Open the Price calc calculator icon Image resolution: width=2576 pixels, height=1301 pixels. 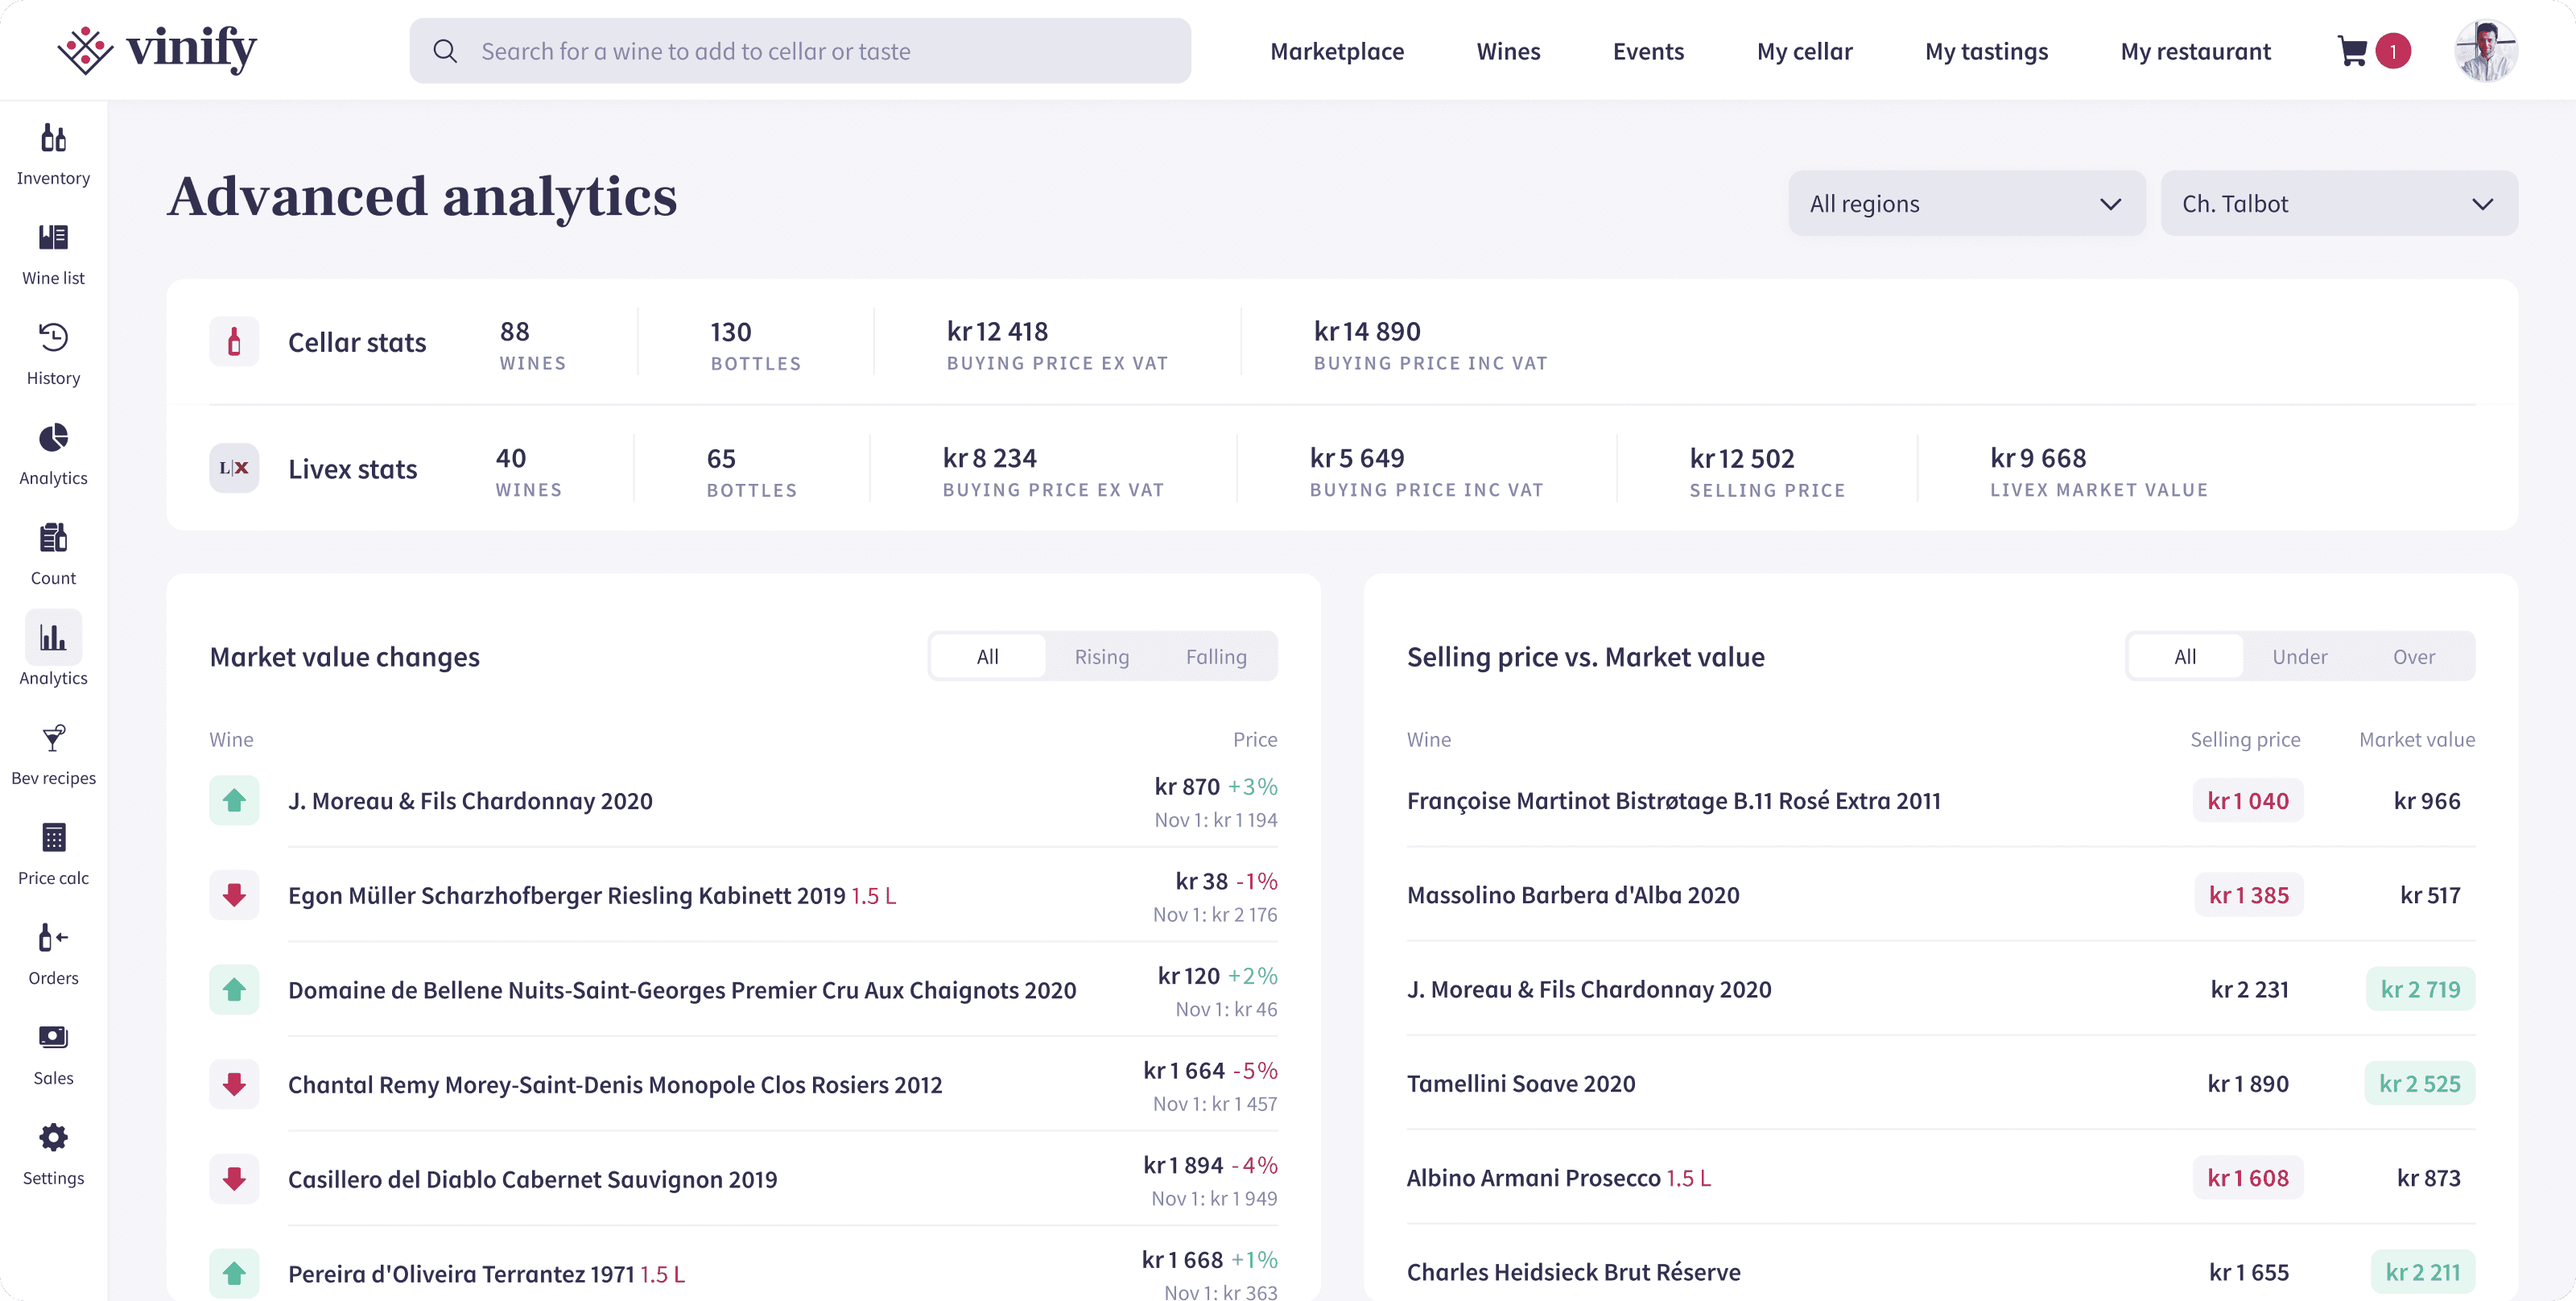click(53, 837)
